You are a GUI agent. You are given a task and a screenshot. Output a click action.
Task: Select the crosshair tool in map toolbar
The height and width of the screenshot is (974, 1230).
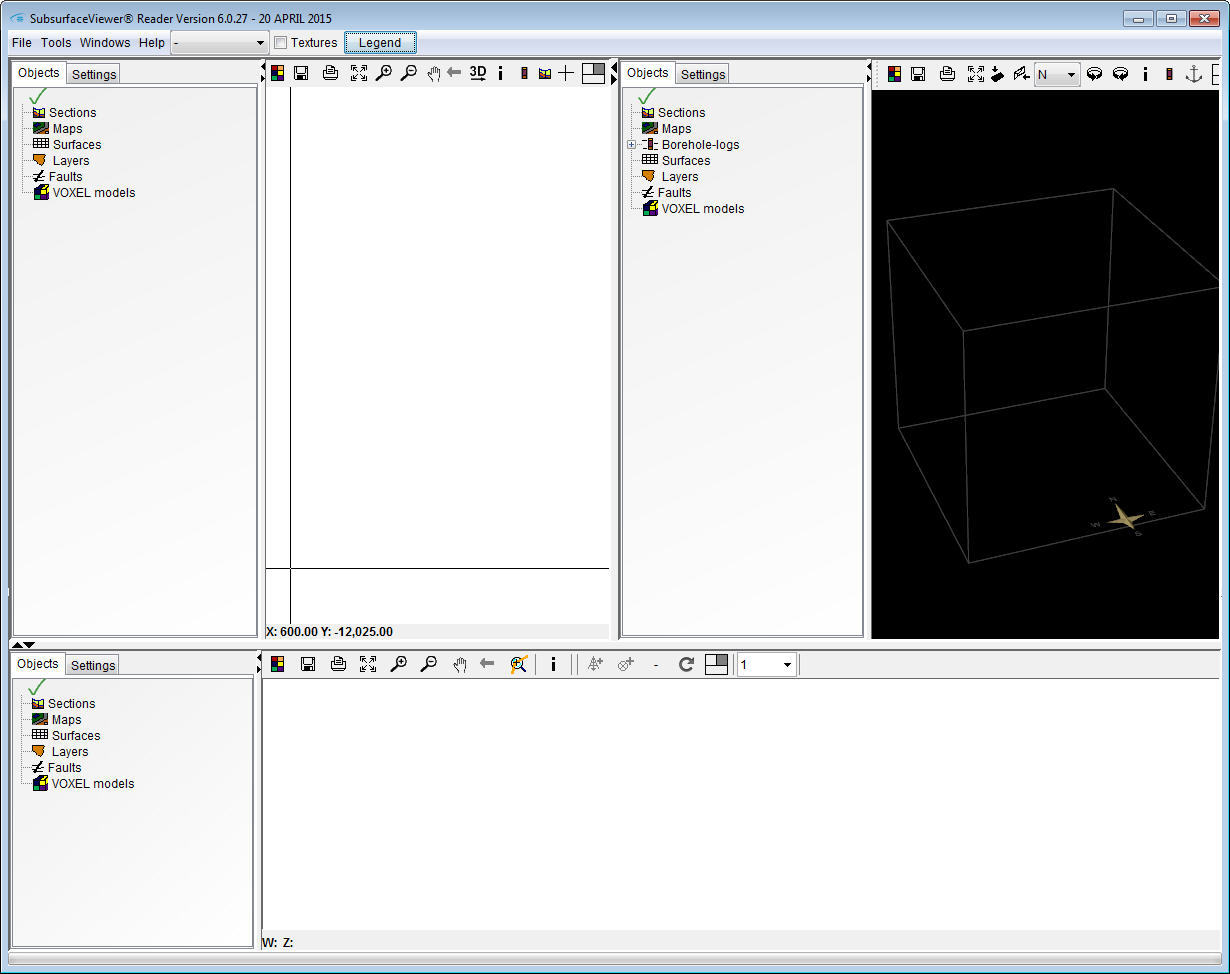566,73
